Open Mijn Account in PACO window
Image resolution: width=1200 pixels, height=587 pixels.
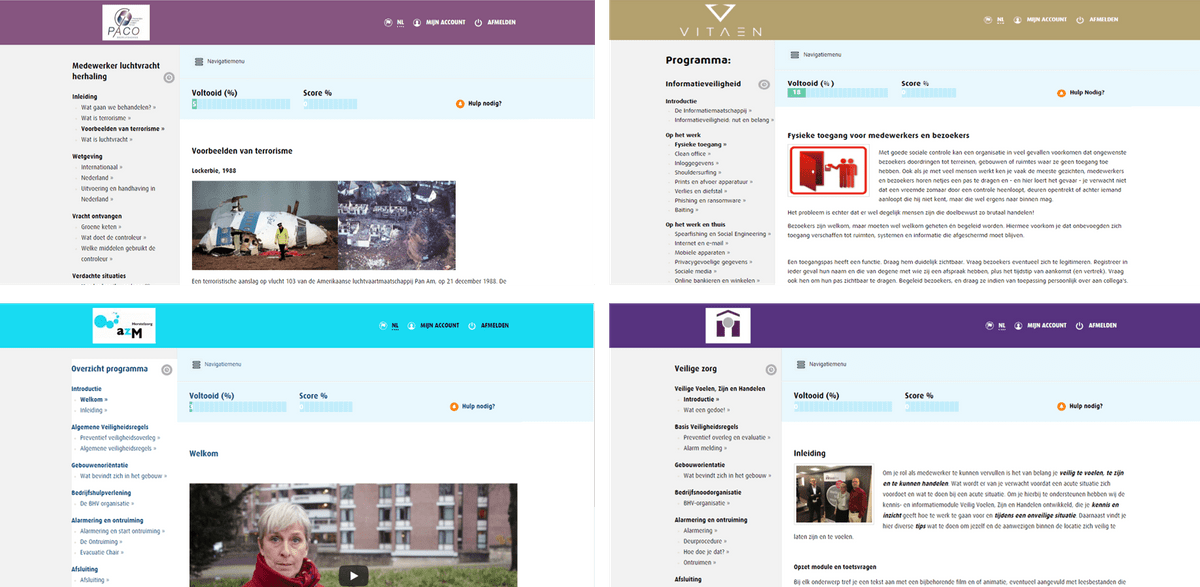coord(446,22)
